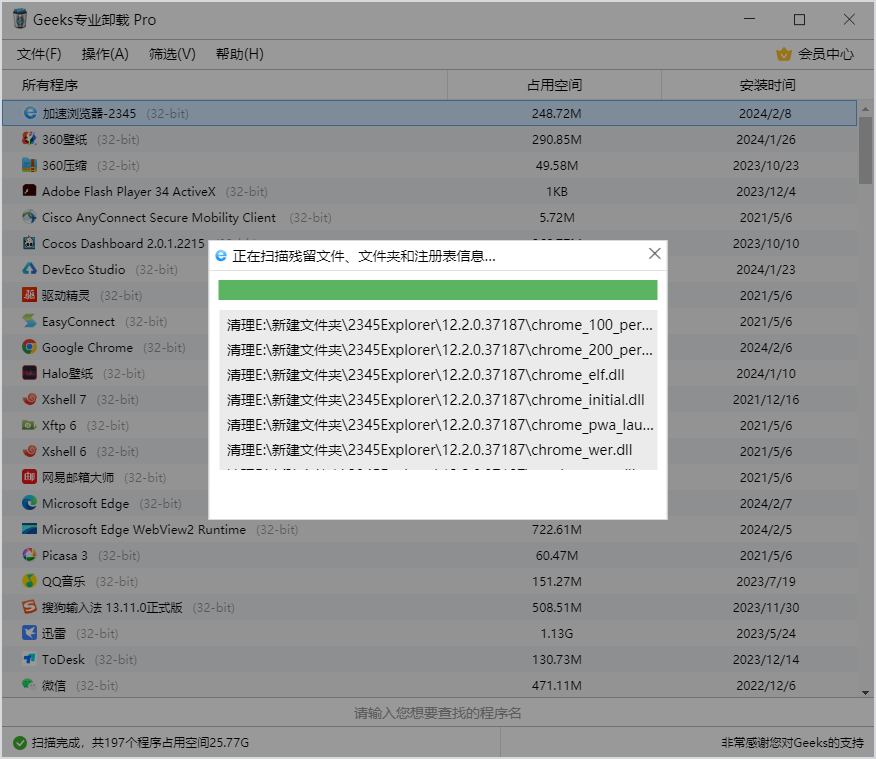The height and width of the screenshot is (759, 876).
Task: Click the 360压缩 program icon
Action: [29, 165]
